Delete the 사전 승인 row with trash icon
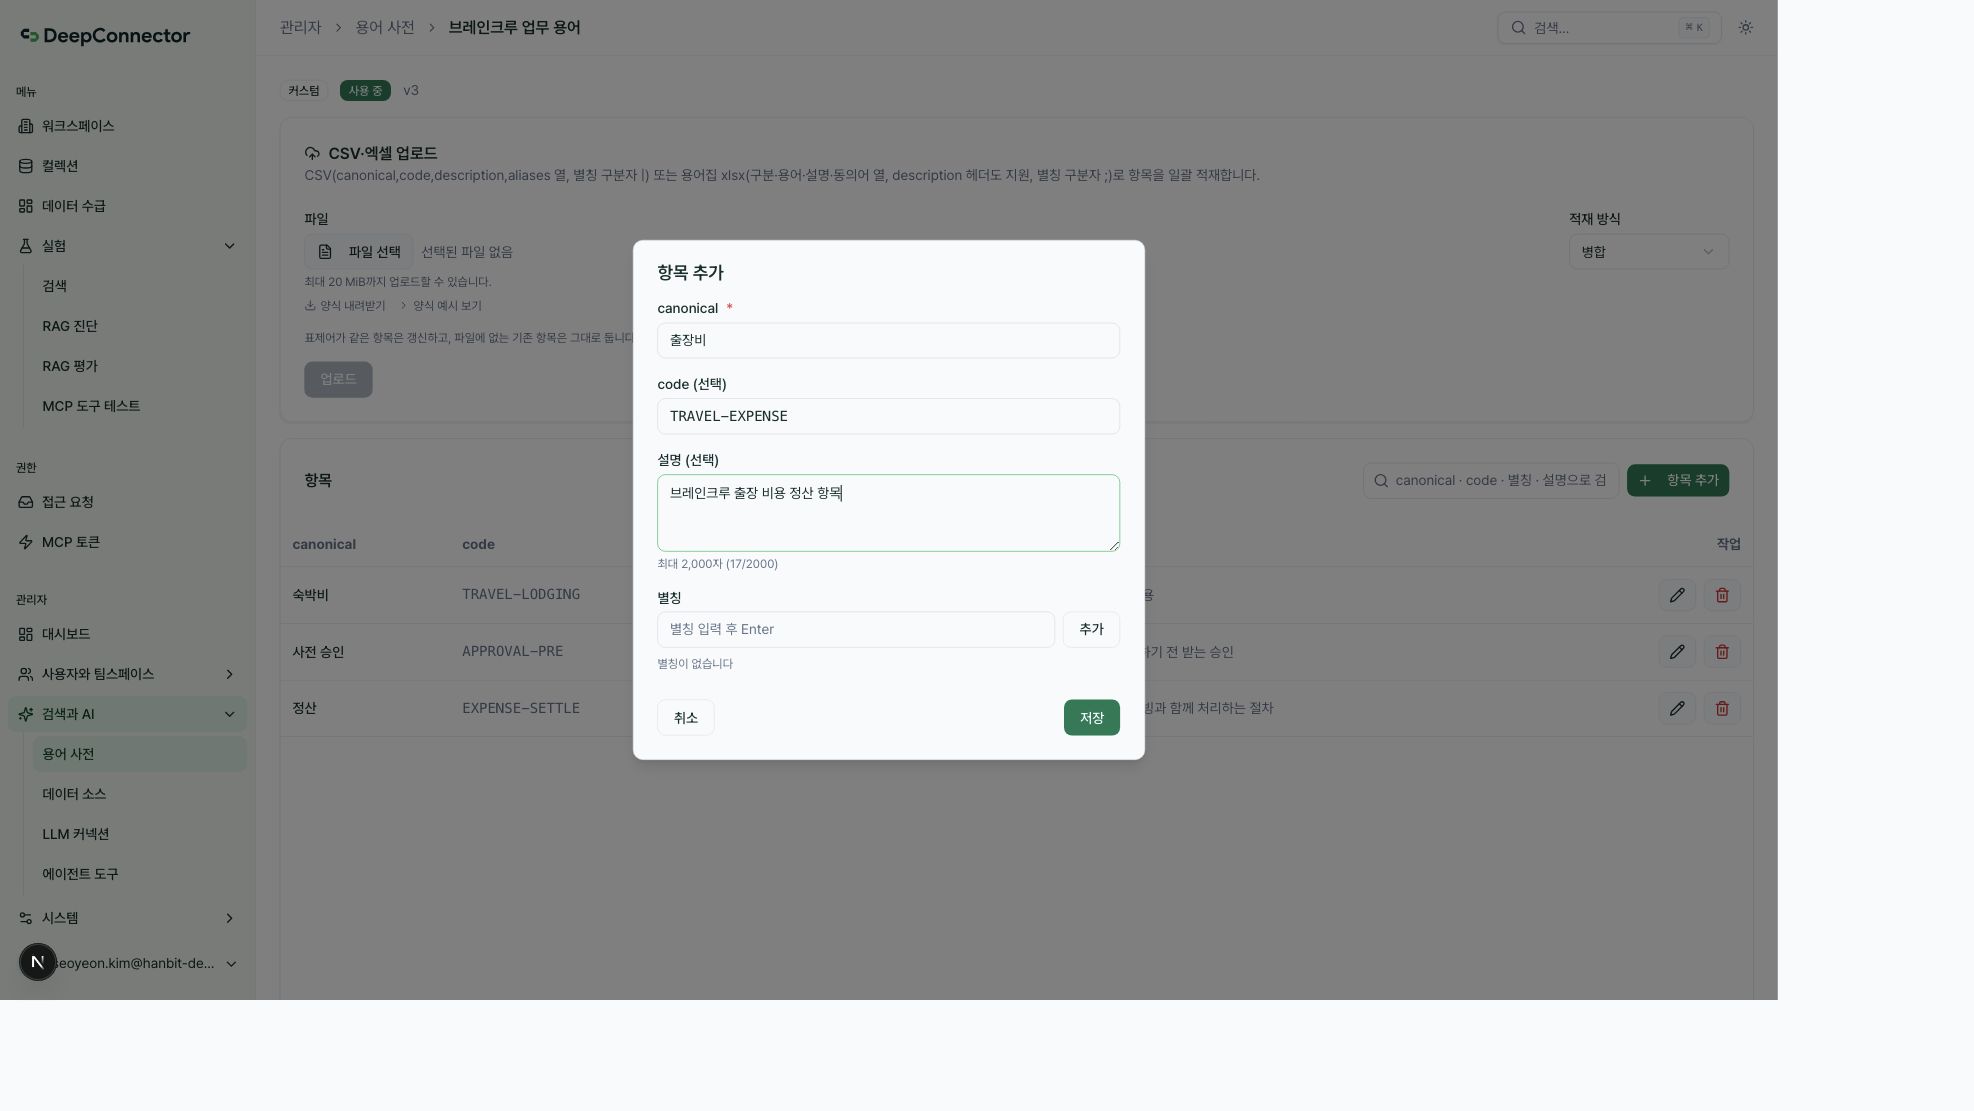The height and width of the screenshot is (1111, 1974). [1722, 652]
